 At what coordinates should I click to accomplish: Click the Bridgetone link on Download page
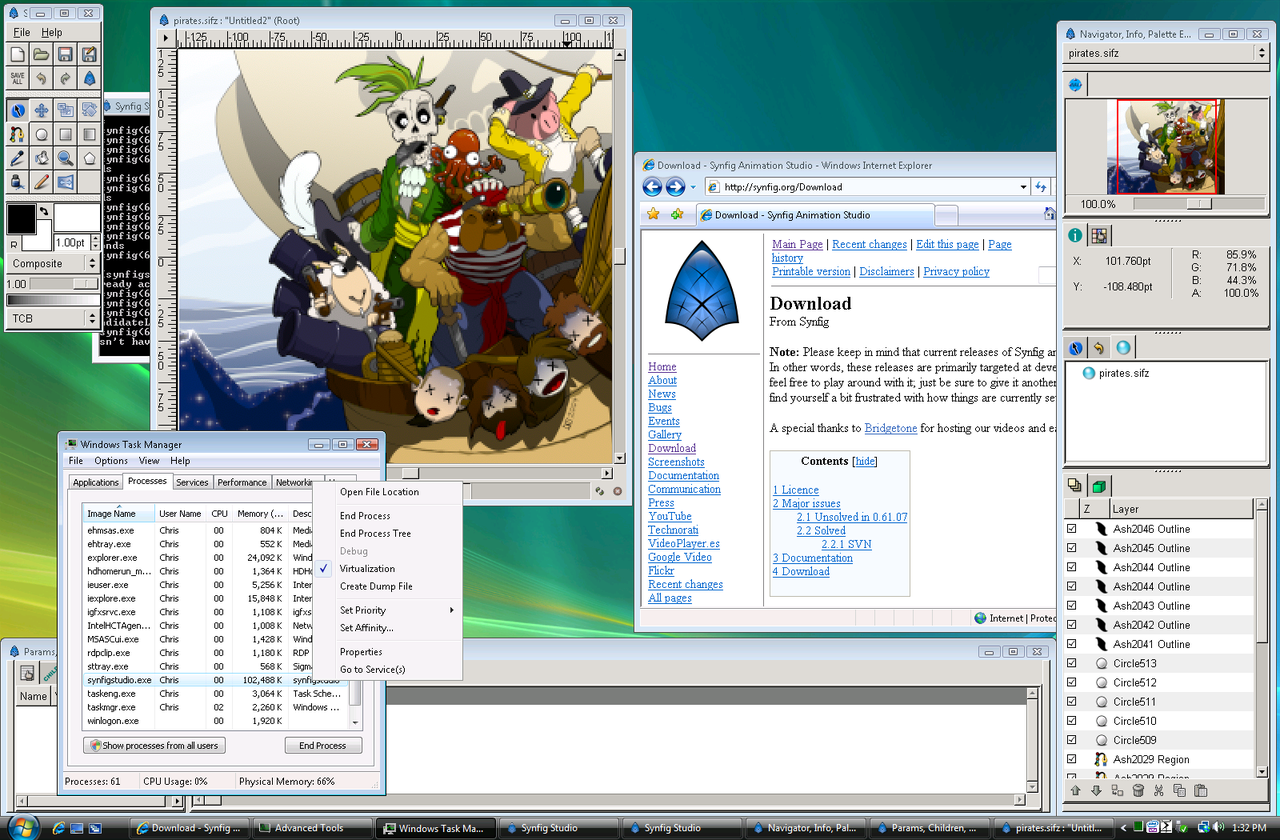click(x=892, y=428)
